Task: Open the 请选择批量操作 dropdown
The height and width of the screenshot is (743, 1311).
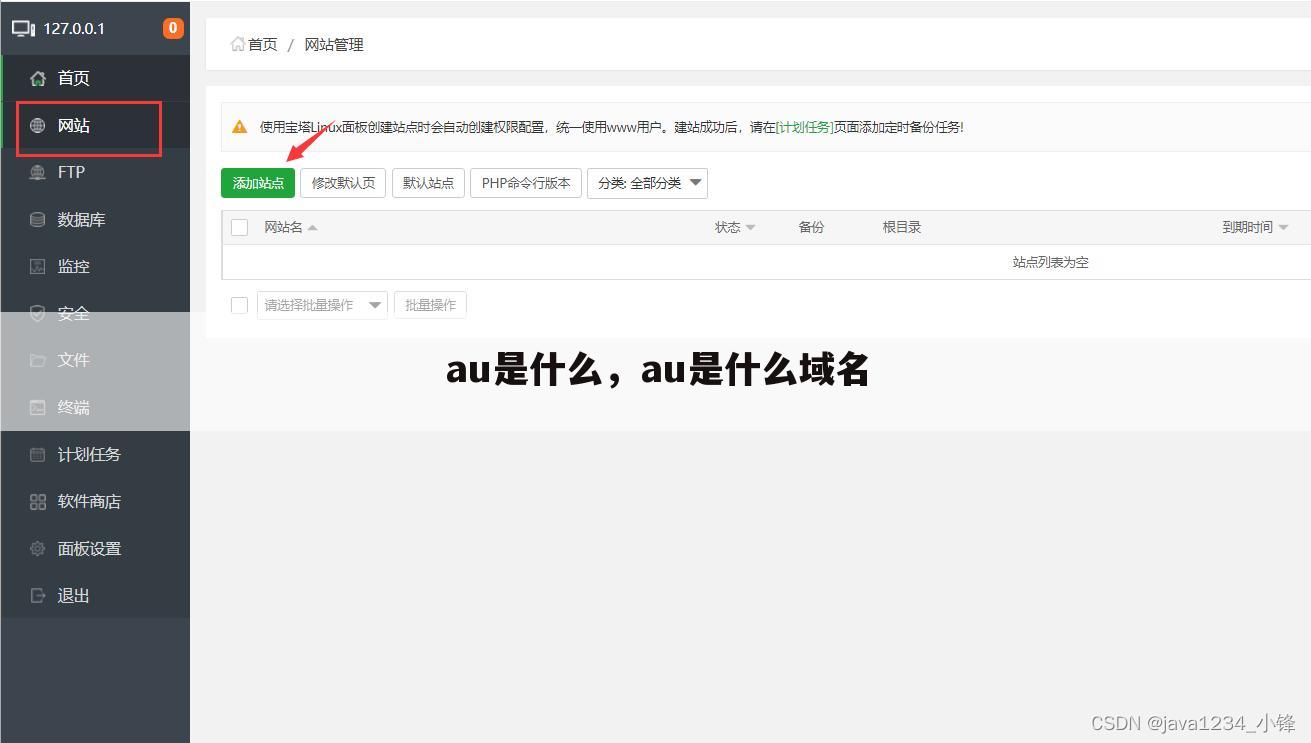Action: pos(322,305)
